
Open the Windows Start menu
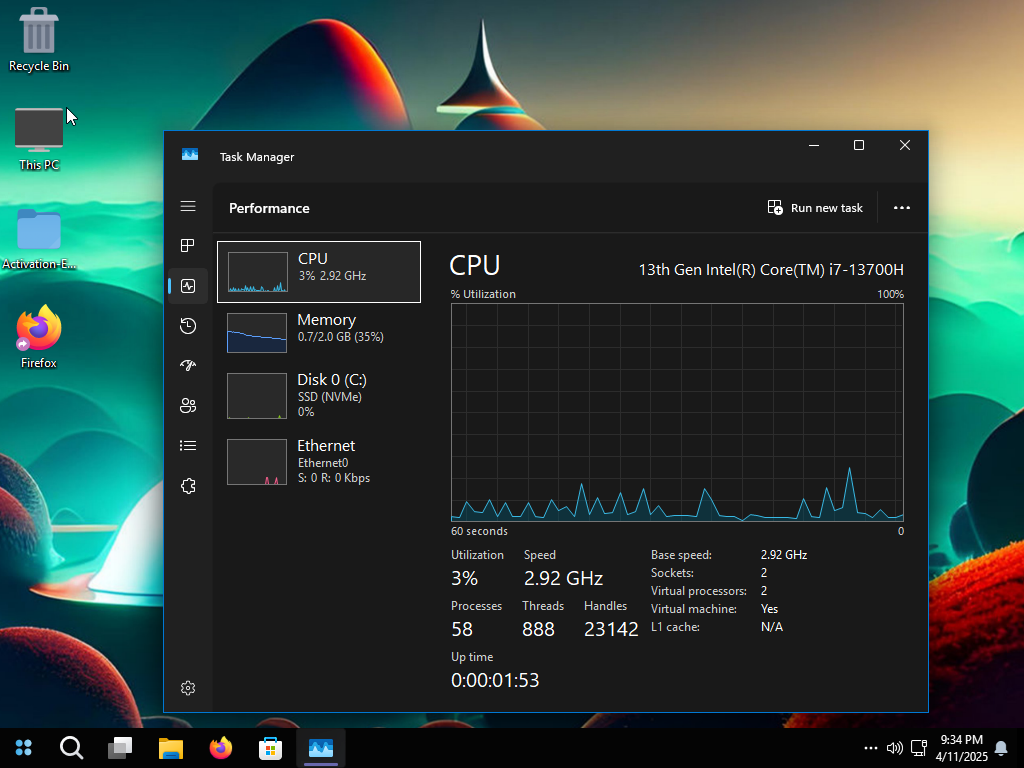point(24,747)
